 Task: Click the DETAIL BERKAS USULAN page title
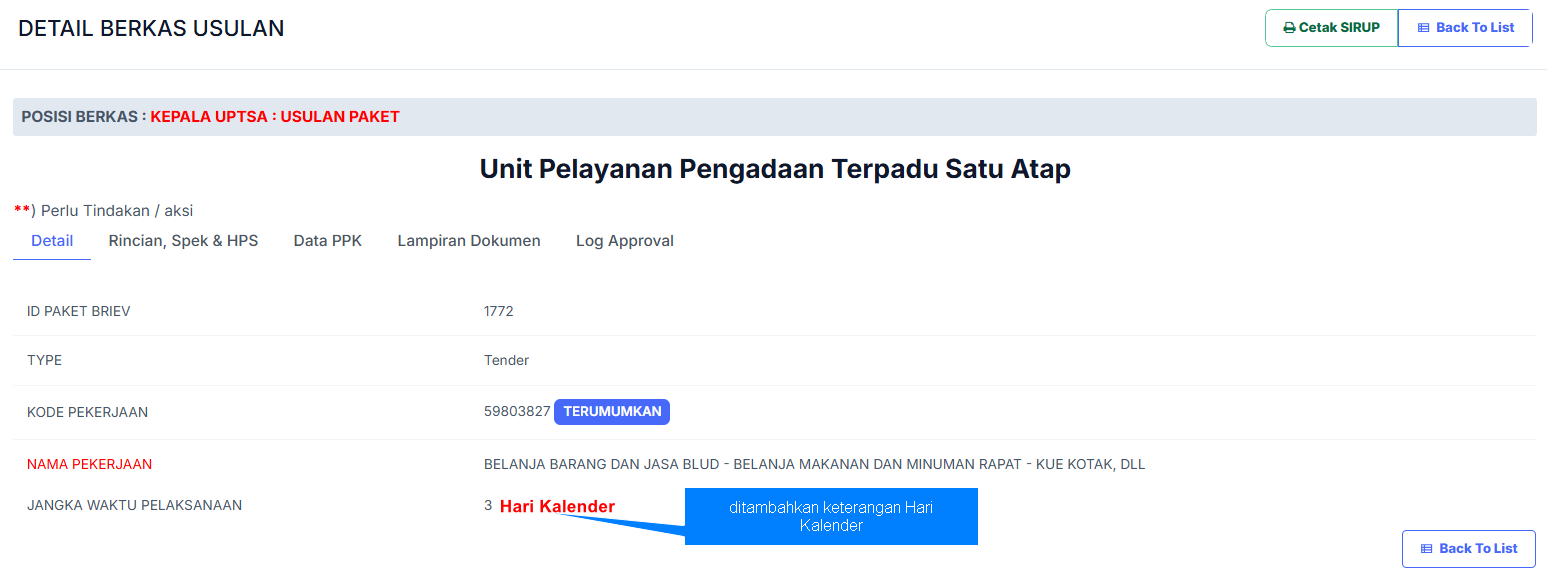click(151, 29)
